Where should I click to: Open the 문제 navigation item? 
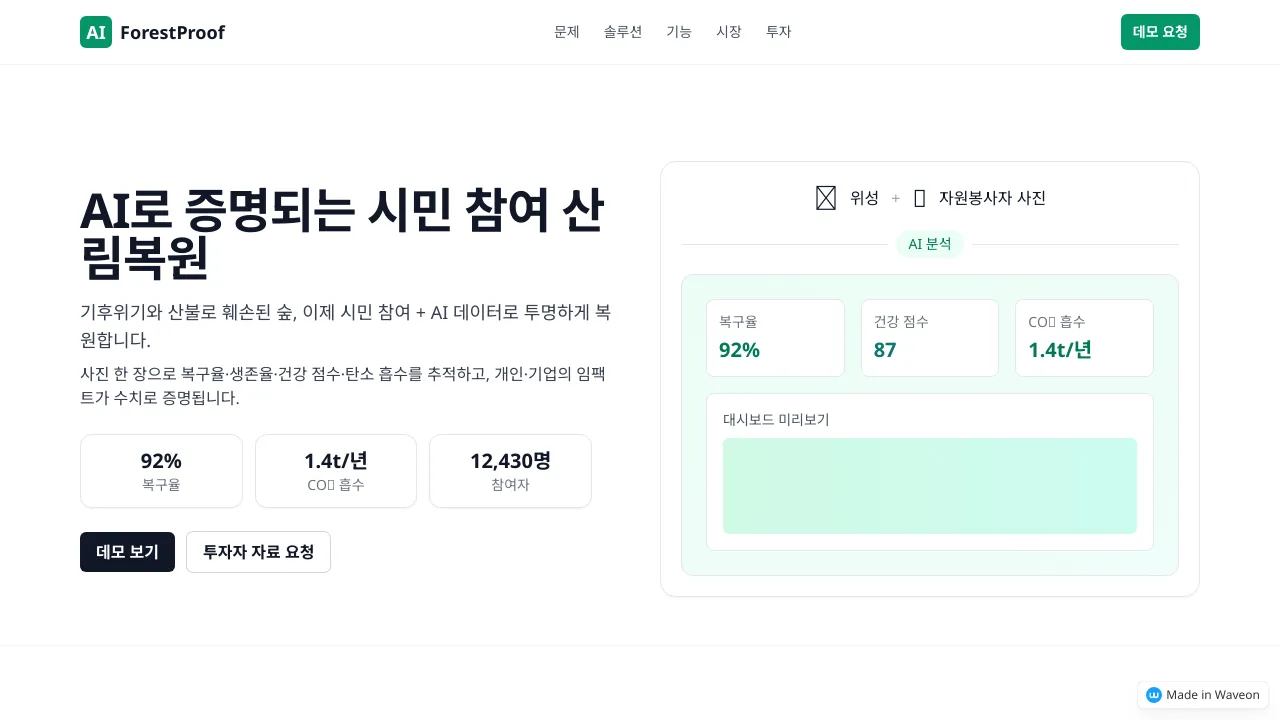[x=567, y=32]
